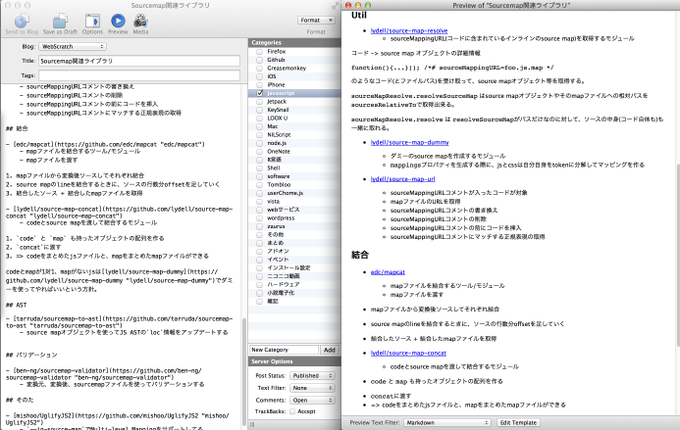Toggle the TrackBacks Accept checkbox
This screenshot has width=680, height=430.
[x=292, y=411]
